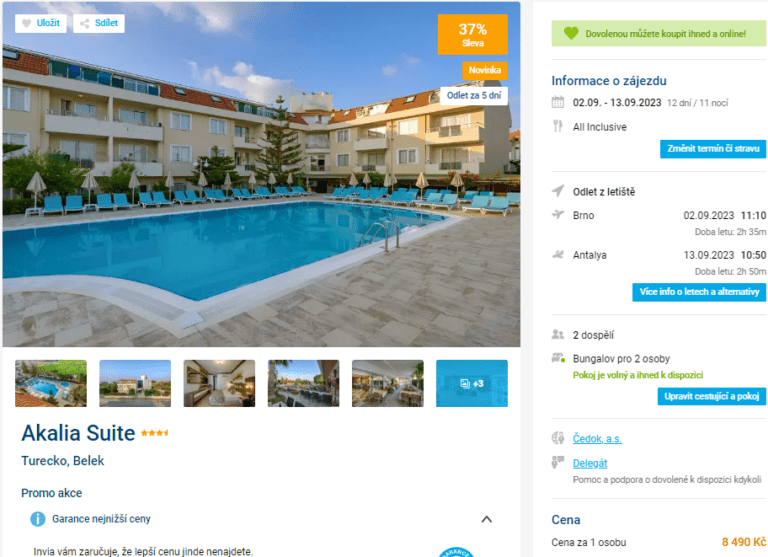The image size is (768, 557).
Task: Click the heart icon on Uložit
Action: (x=26, y=23)
